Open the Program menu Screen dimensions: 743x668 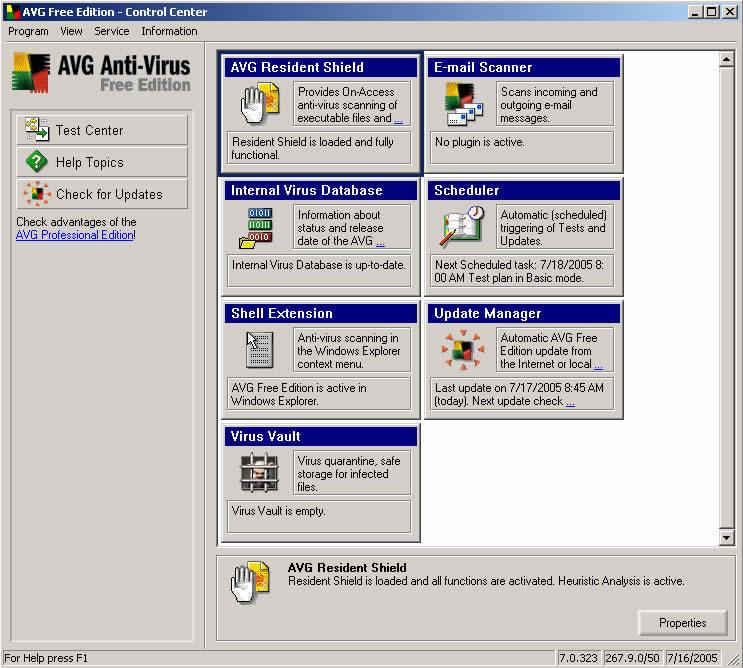coord(28,31)
